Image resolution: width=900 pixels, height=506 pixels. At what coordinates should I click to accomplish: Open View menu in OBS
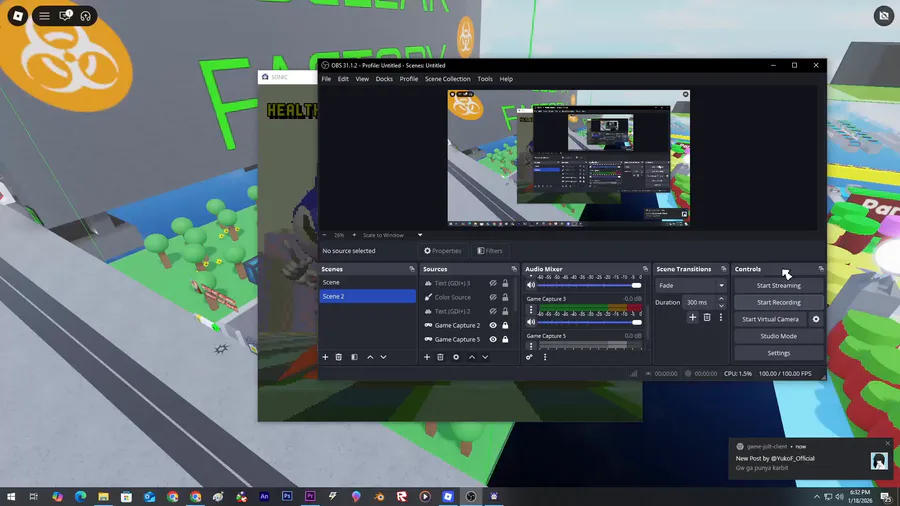tap(362, 79)
